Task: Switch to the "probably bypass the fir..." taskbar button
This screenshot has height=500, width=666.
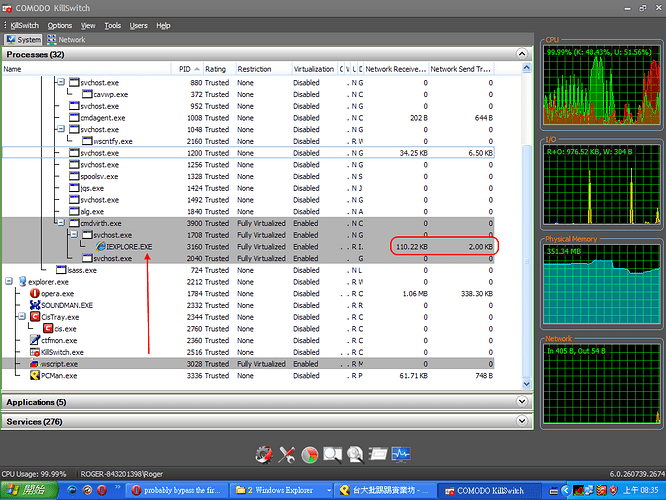Action: pyautogui.click(x=177, y=490)
